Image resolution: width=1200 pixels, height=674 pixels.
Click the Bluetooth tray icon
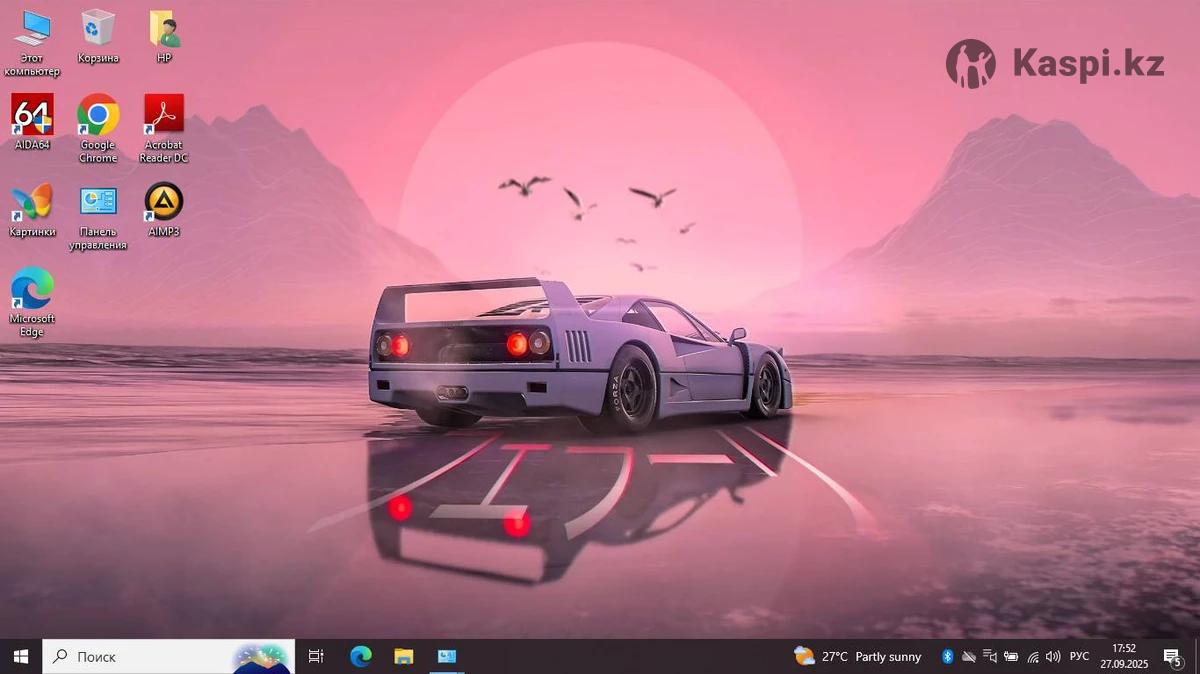pos(947,656)
